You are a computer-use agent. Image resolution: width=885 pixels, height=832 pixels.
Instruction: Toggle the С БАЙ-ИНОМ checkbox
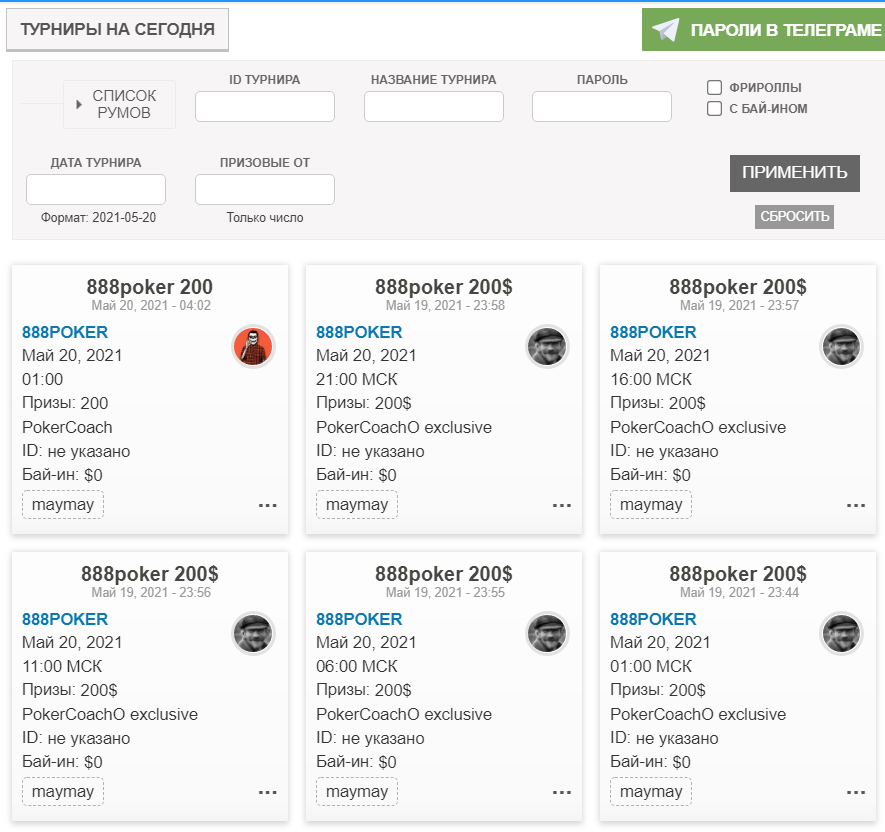pyautogui.click(x=715, y=108)
